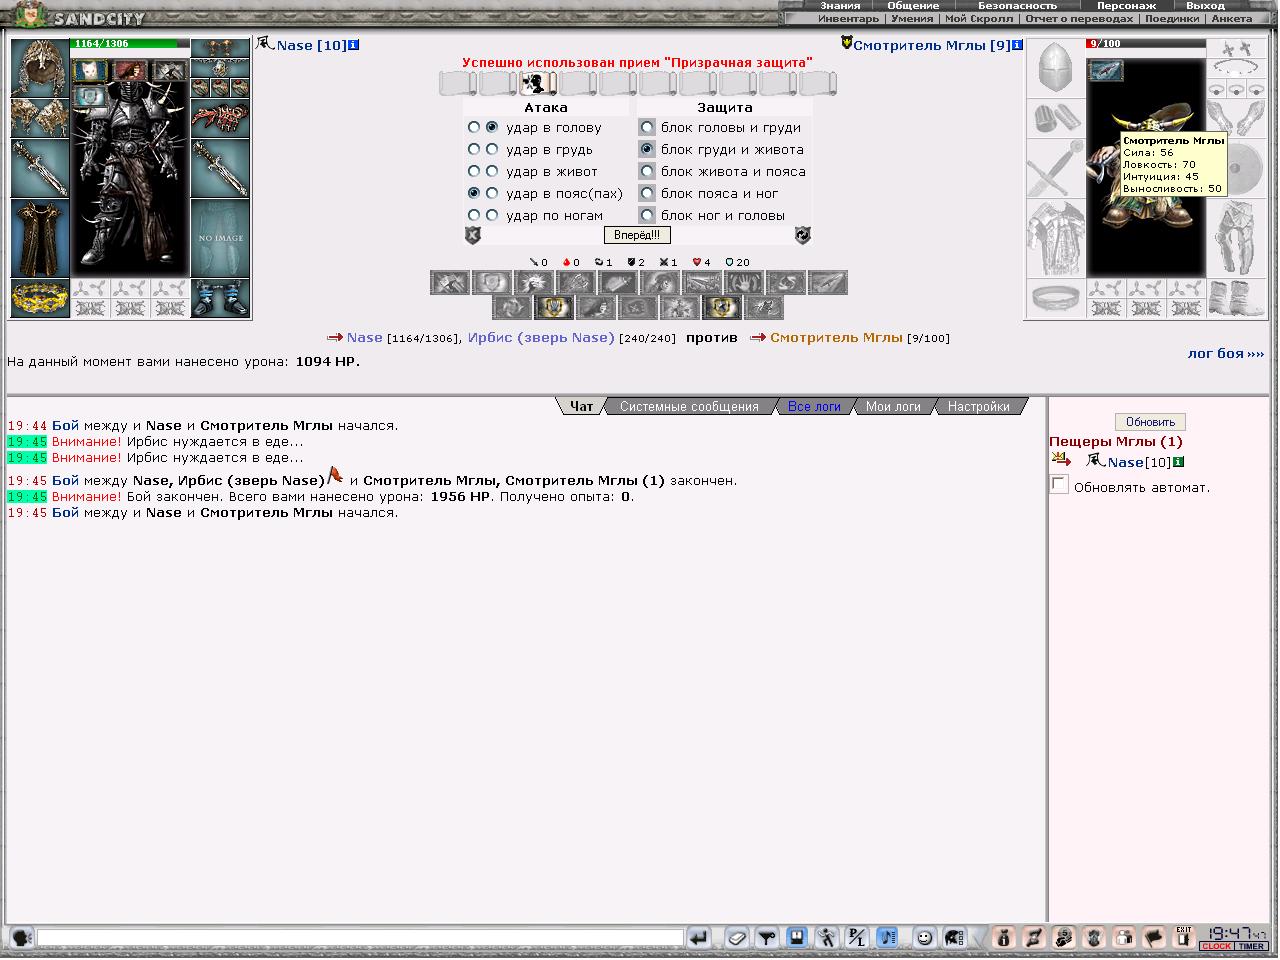1280x960 pixels.
Task: Select блок живота и пояса
Action: pos(647,171)
